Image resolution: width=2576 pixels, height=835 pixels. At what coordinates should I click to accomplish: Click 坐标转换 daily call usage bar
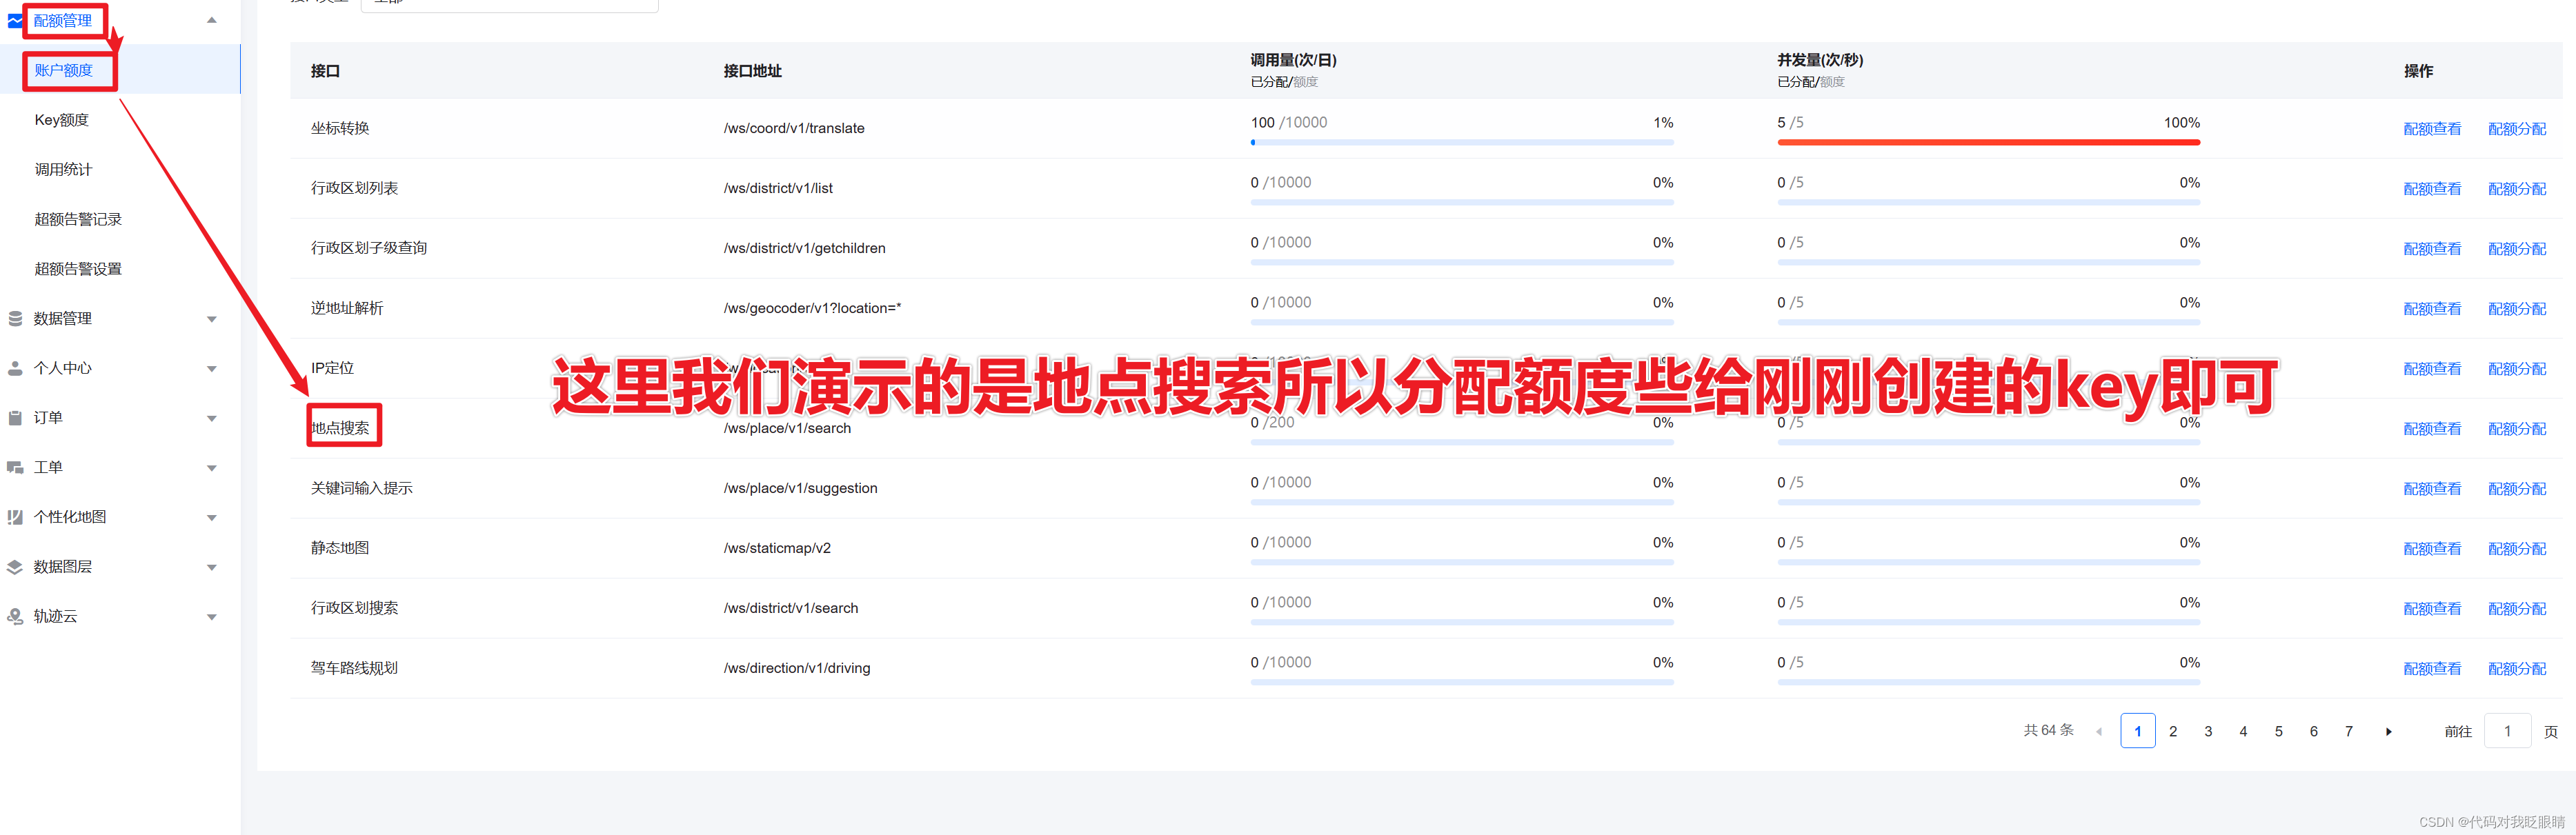[x=1461, y=142]
